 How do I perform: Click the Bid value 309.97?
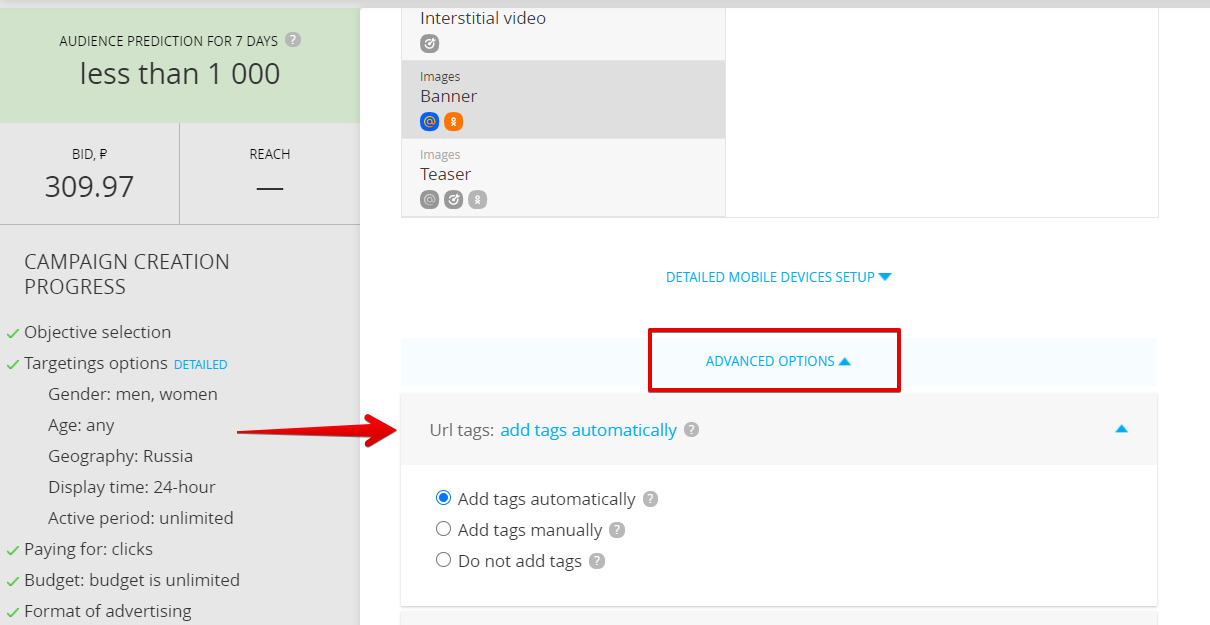[x=89, y=187]
